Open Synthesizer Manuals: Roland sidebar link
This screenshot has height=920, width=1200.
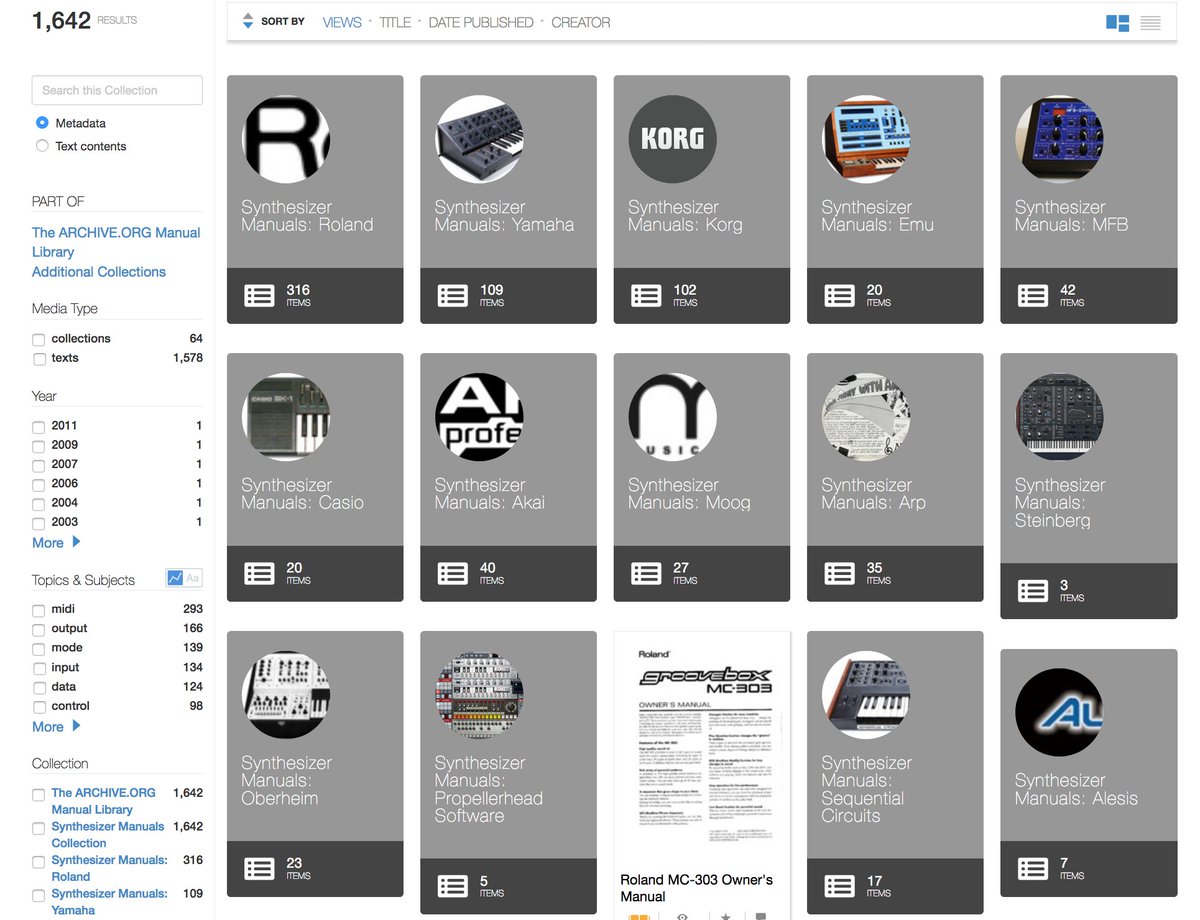pyautogui.click(x=109, y=868)
